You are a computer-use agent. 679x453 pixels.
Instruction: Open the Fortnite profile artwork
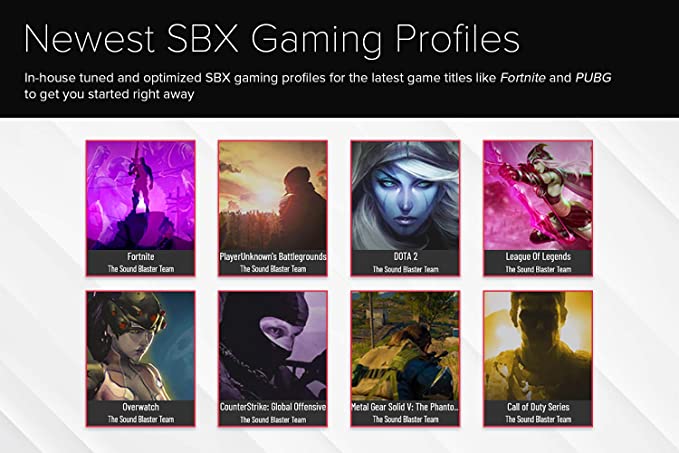tap(140, 195)
